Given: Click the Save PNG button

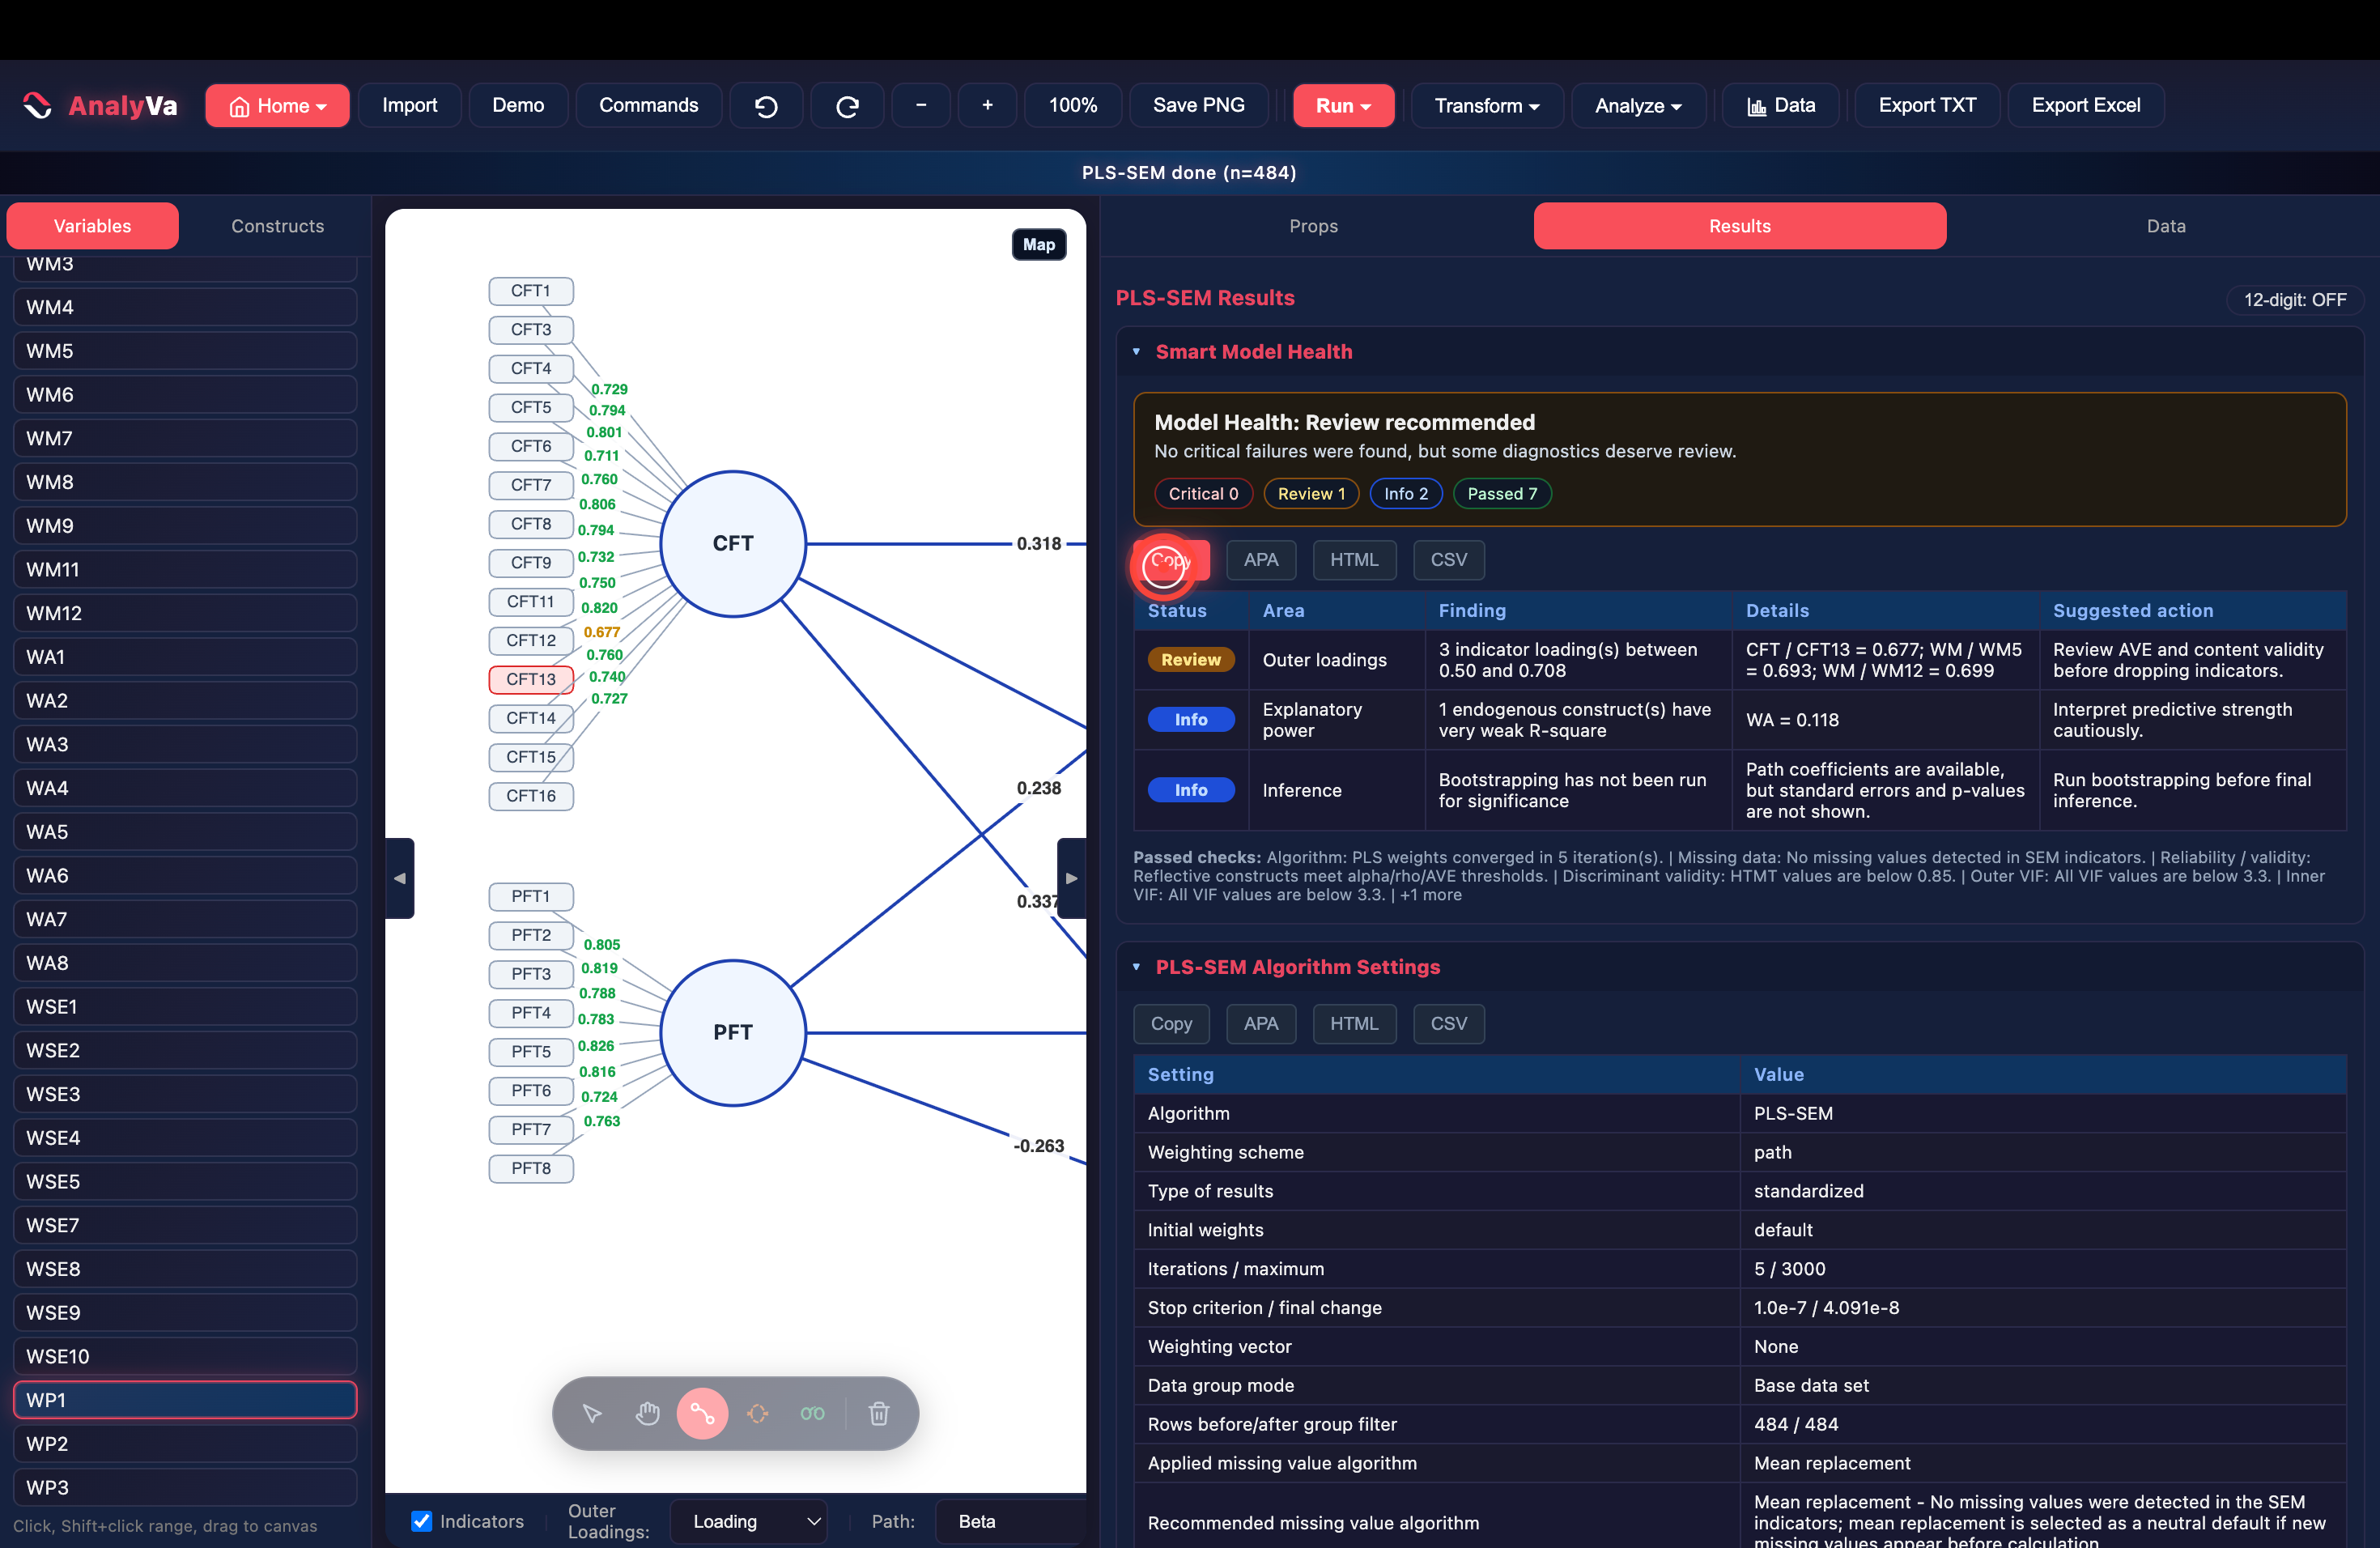Looking at the screenshot, I should (1198, 105).
